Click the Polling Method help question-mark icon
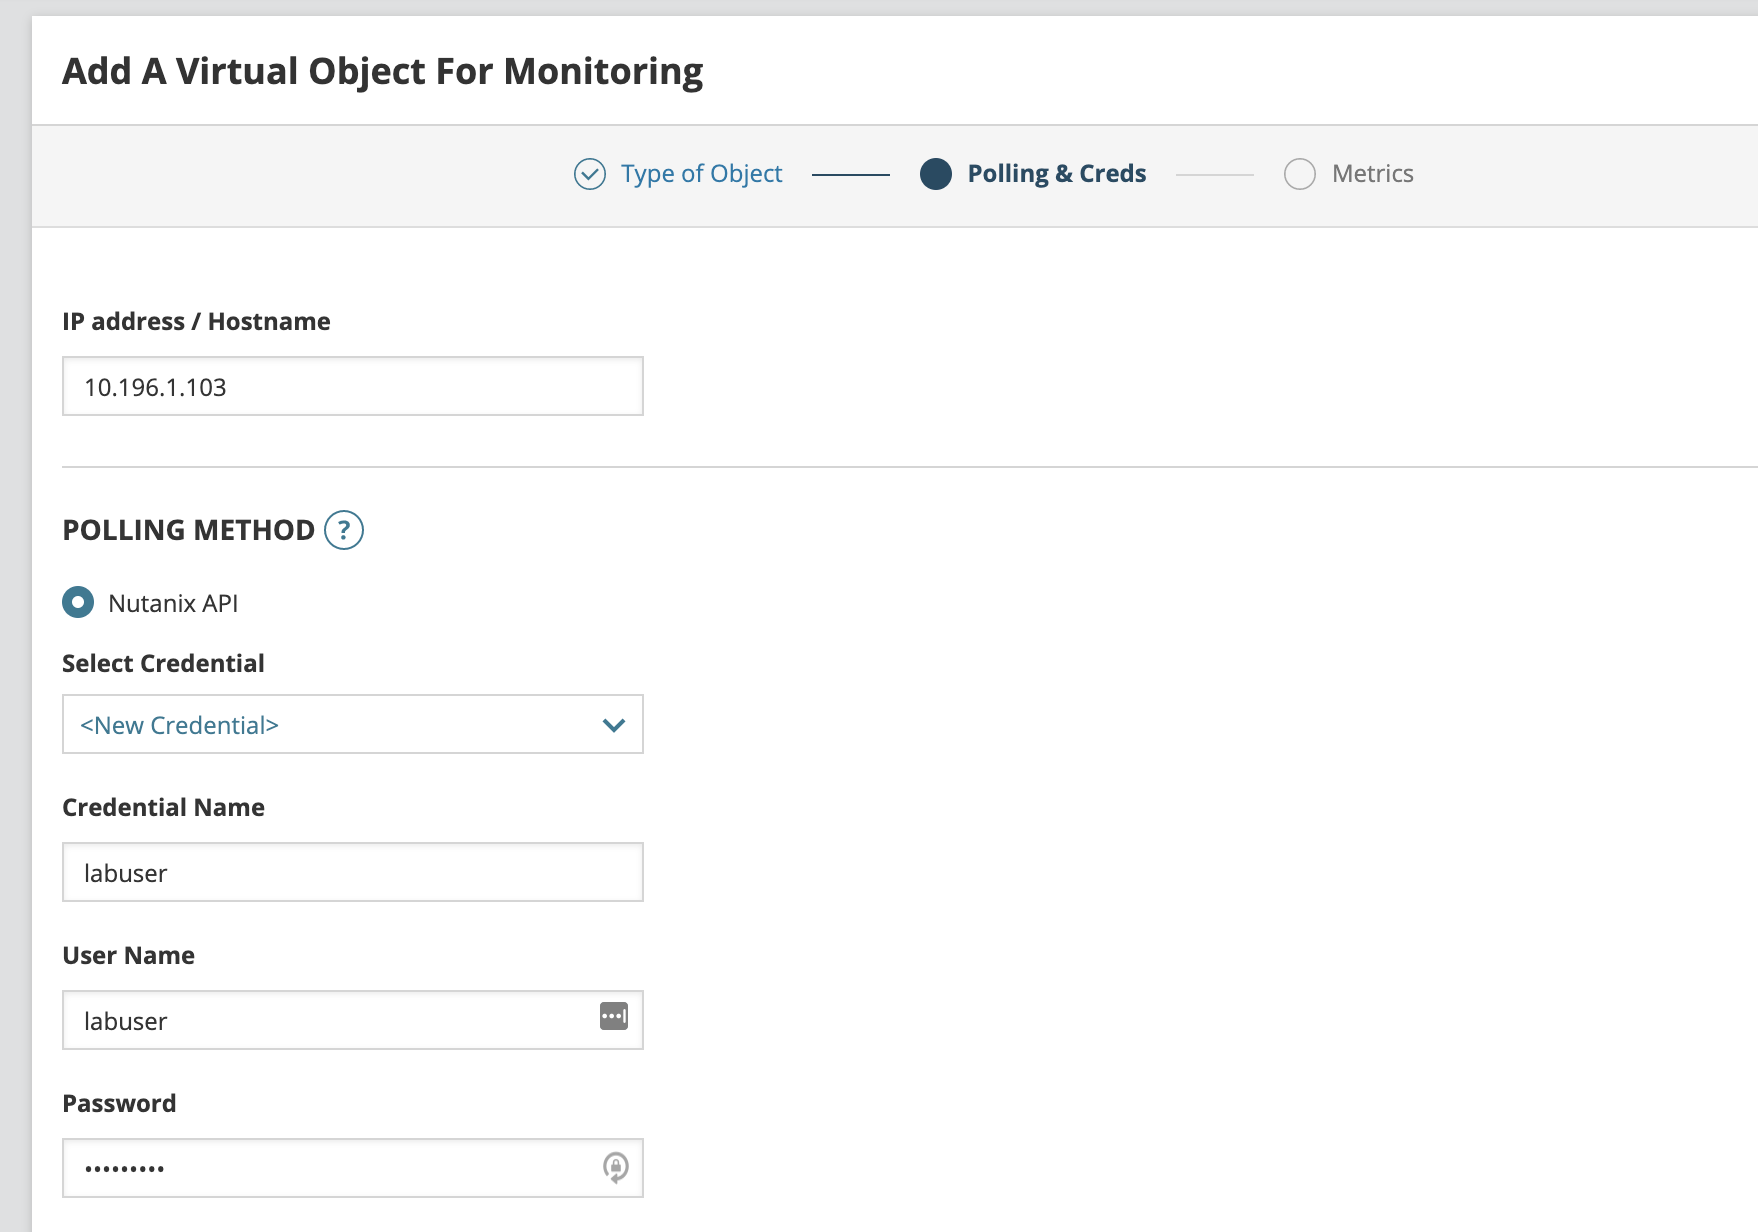The image size is (1758, 1232). 344,530
